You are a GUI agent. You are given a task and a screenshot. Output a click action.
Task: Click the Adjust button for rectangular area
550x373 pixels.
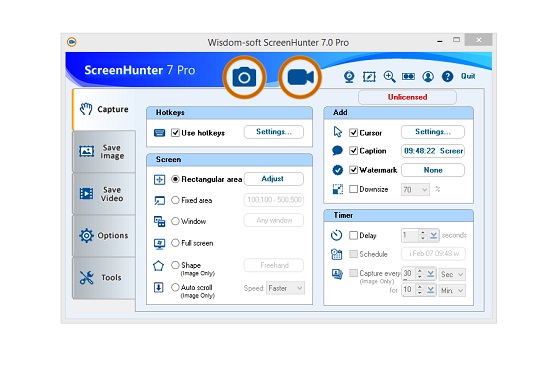click(x=274, y=179)
